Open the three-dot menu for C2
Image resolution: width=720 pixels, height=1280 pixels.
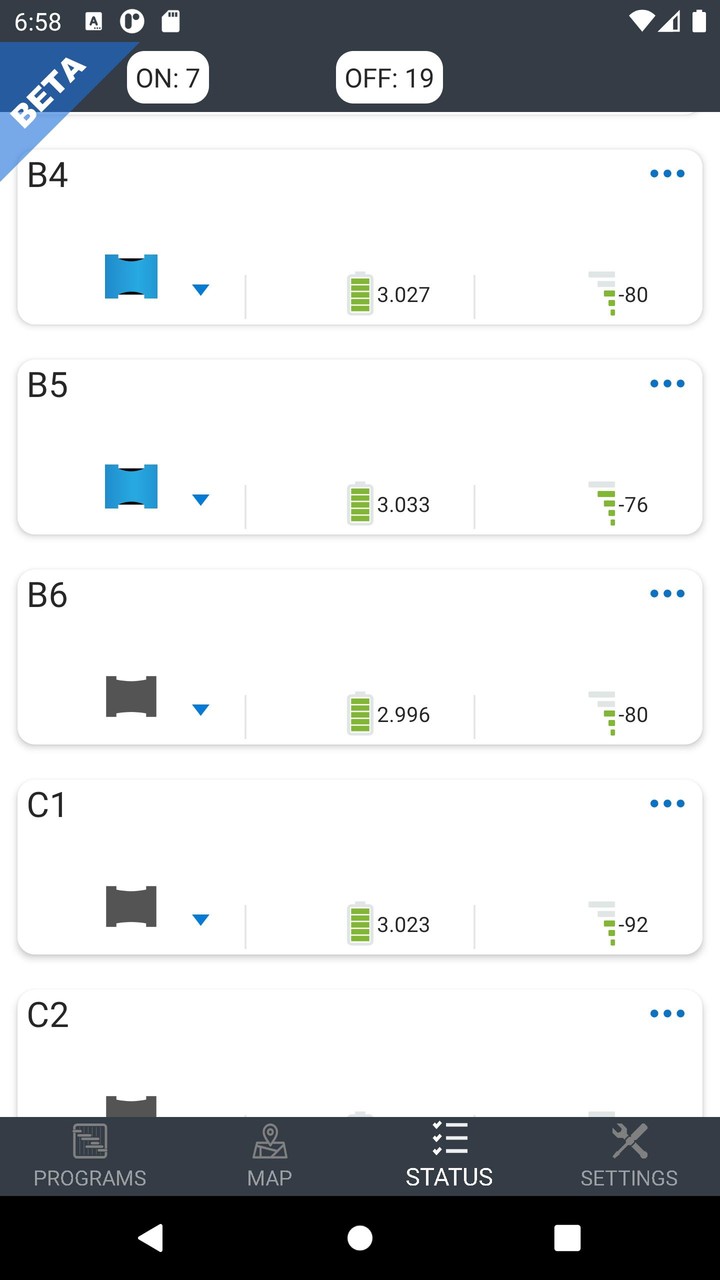[x=667, y=1014]
